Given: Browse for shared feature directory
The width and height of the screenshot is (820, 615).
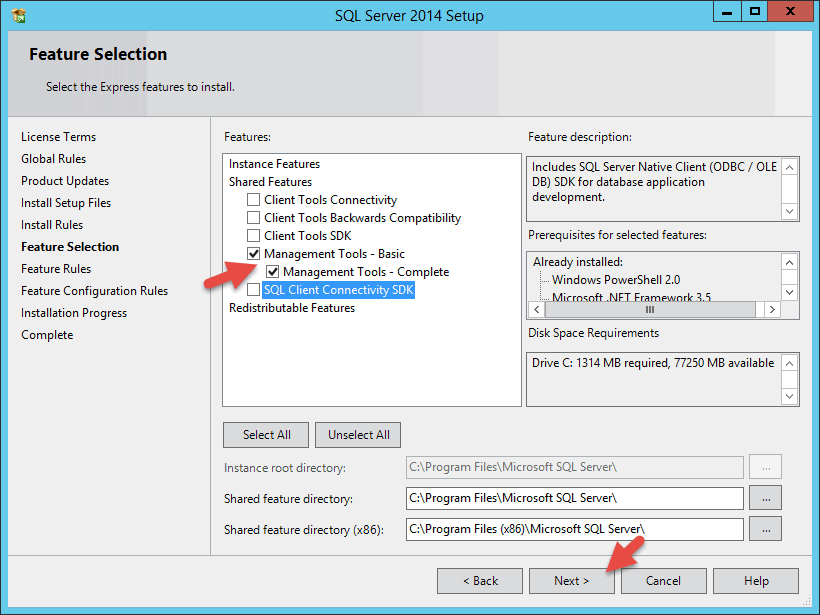Looking at the screenshot, I should [x=766, y=498].
